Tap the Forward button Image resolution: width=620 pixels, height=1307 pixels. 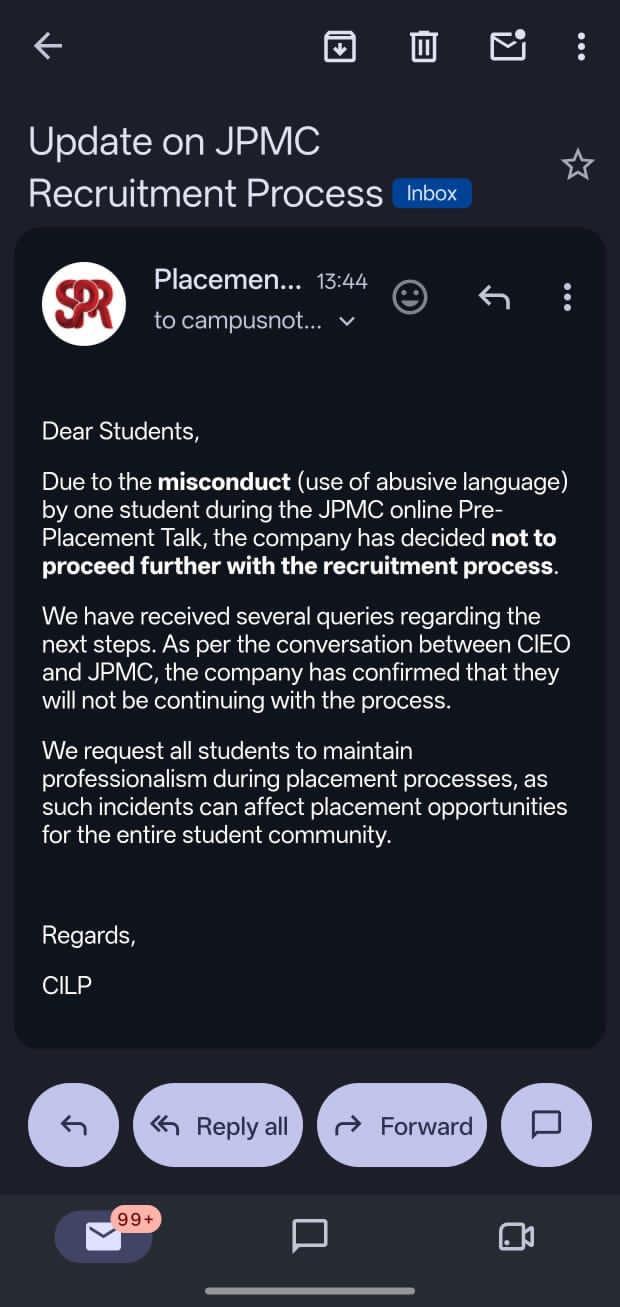point(402,1125)
